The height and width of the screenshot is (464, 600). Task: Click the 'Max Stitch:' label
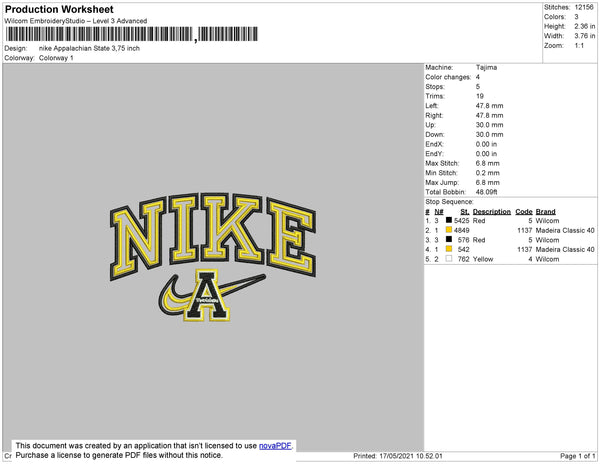tap(442, 163)
